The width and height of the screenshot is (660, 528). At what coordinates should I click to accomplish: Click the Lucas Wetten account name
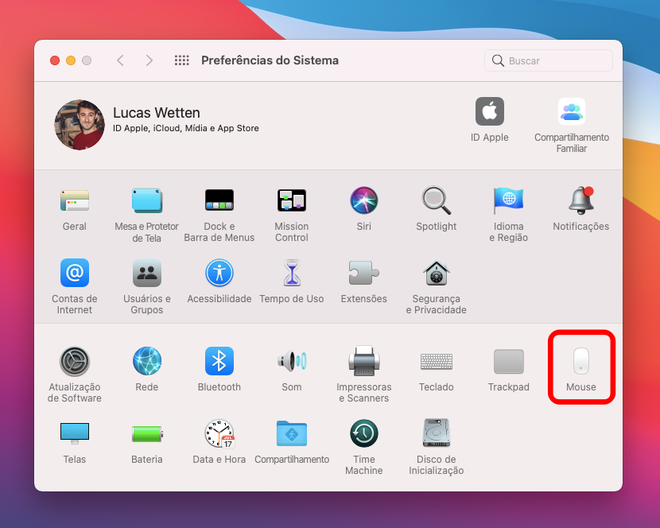(157, 113)
